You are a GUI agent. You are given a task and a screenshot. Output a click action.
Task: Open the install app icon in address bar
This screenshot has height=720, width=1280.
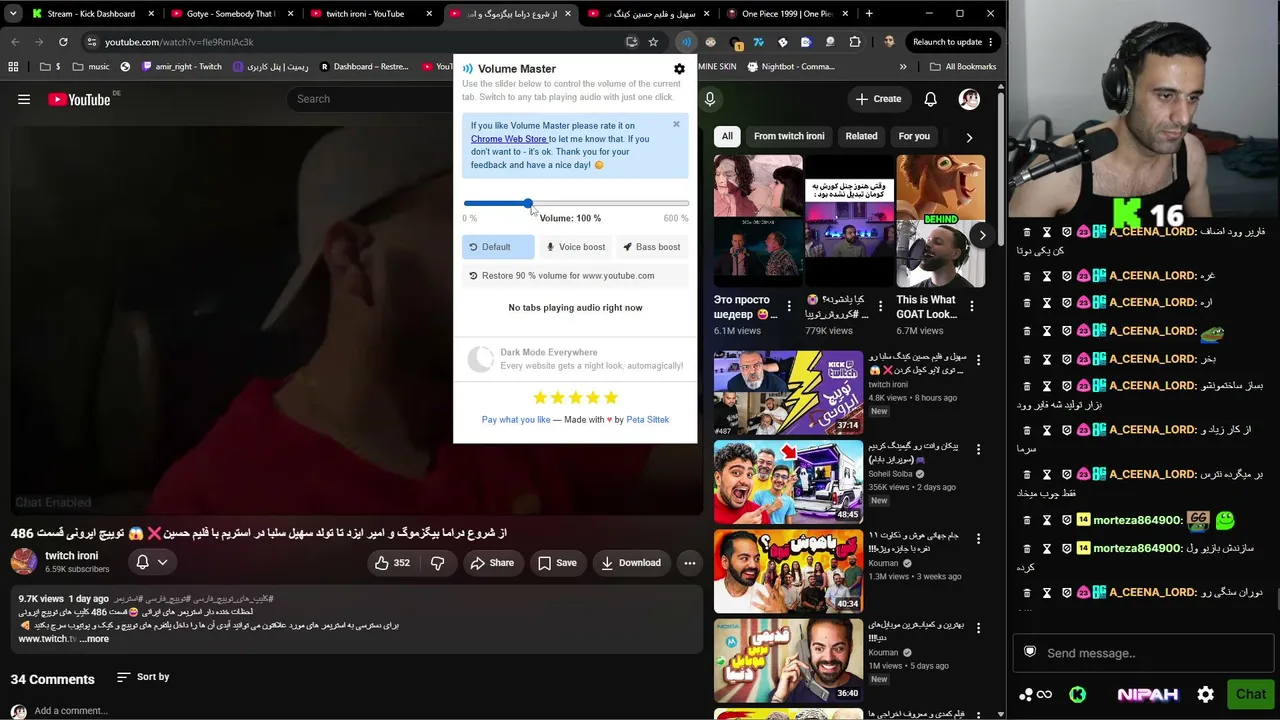[632, 42]
